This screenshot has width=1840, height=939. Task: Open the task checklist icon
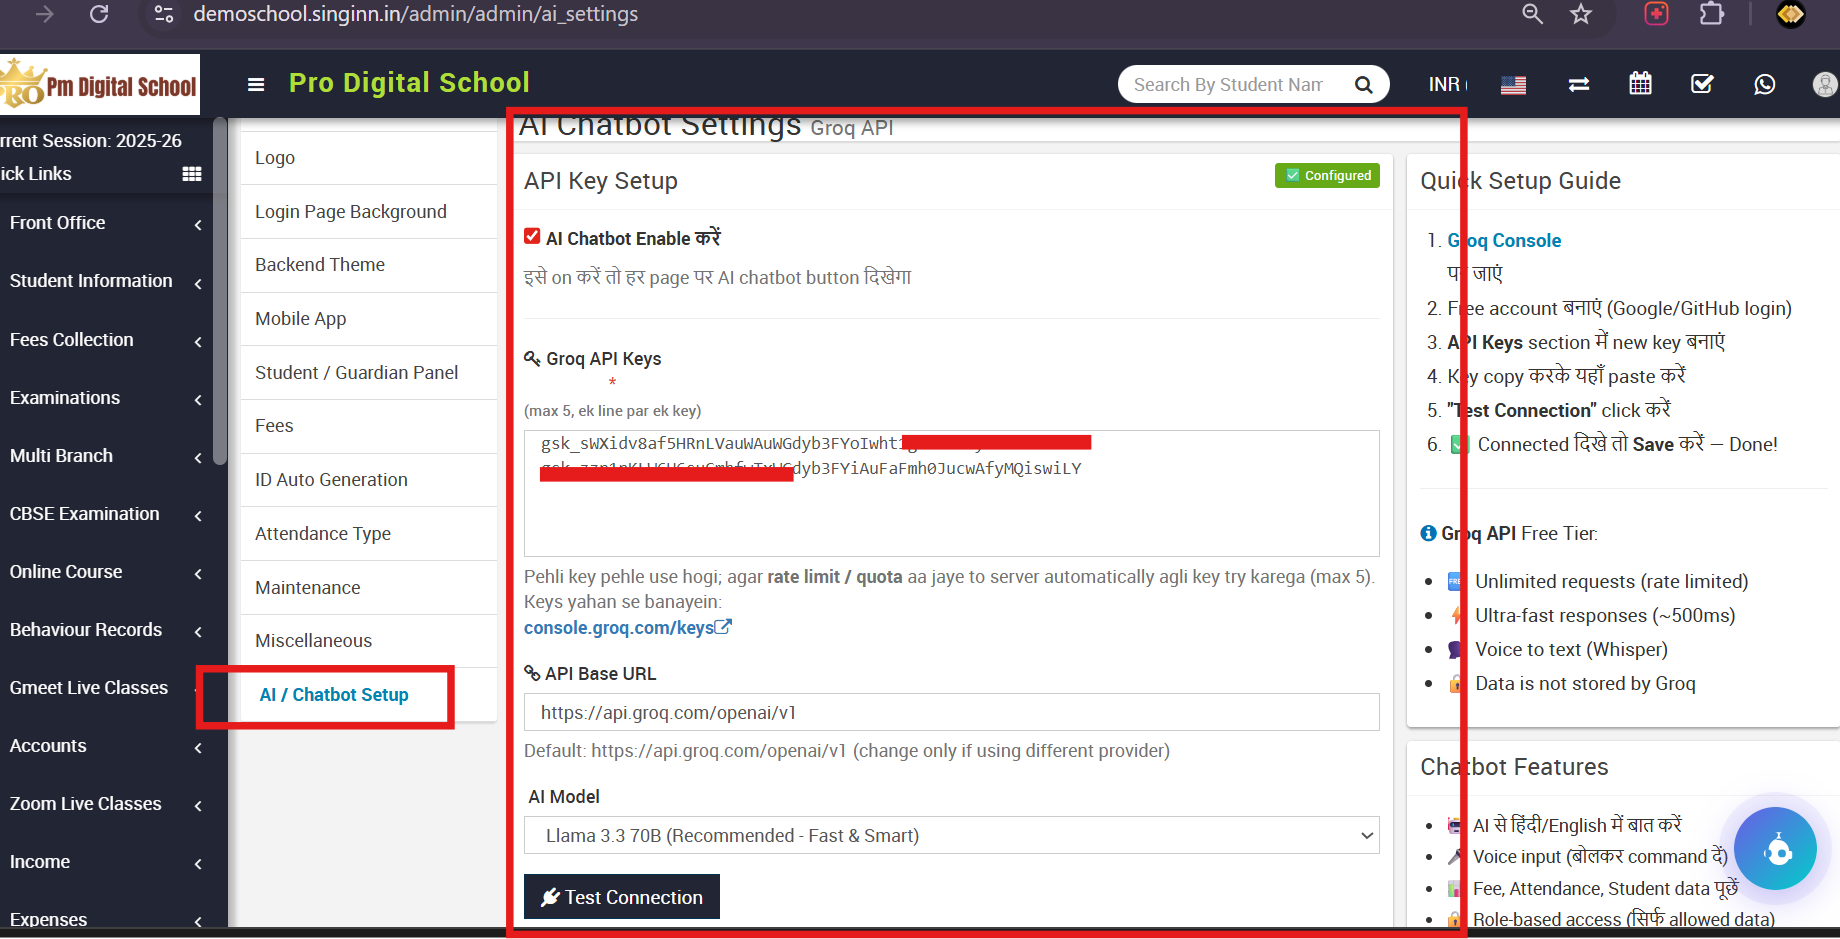(1702, 84)
